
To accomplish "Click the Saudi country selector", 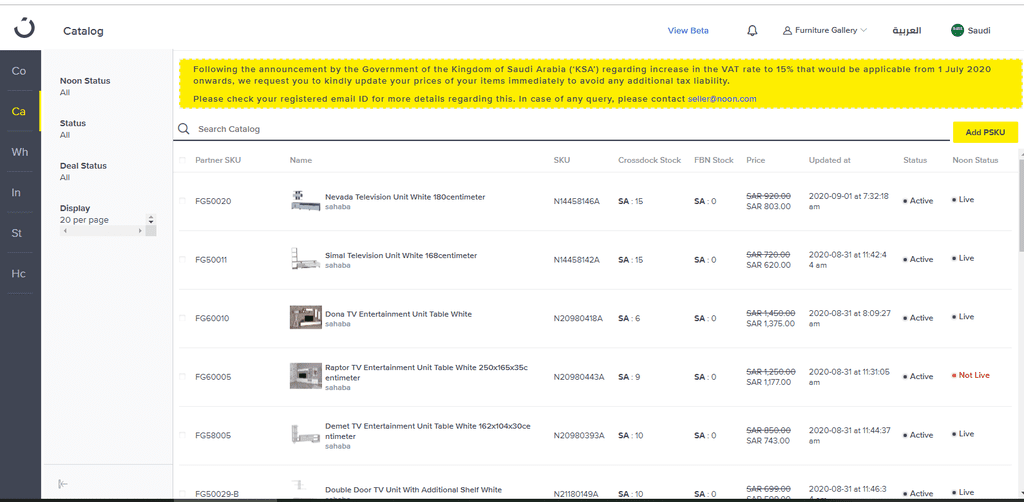I will point(971,30).
